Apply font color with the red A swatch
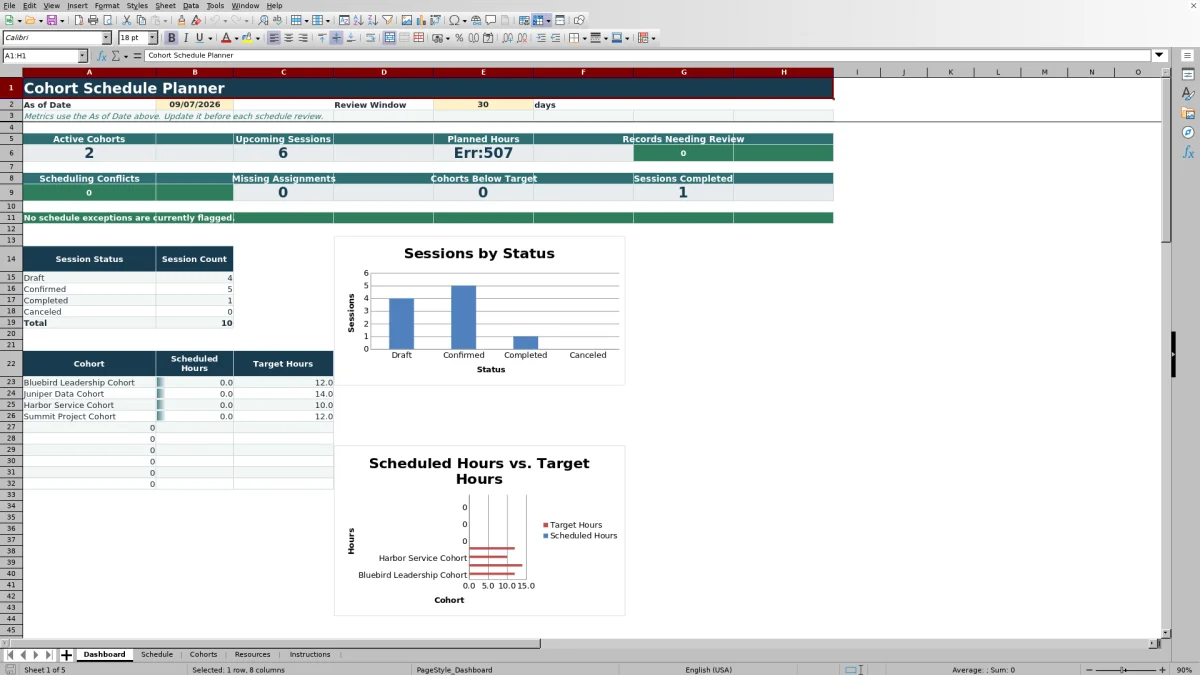Screen dimensions: 1200x675 226,38
